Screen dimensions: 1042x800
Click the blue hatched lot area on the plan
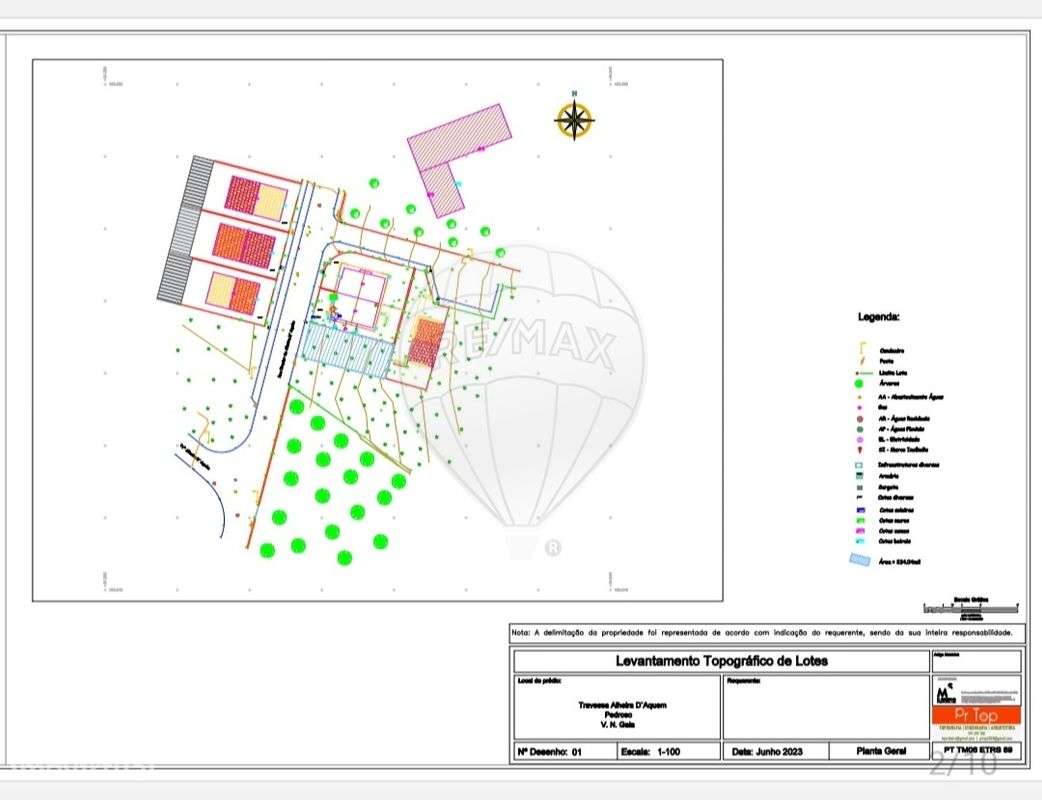(347, 352)
